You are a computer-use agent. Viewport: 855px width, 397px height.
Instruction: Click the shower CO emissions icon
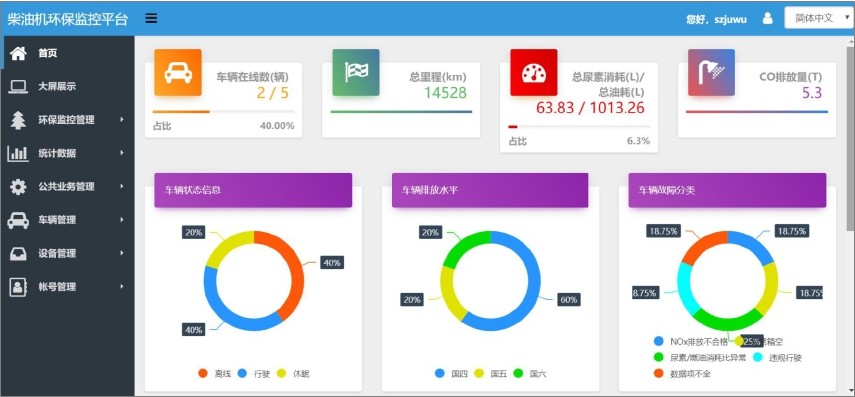click(711, 73)
